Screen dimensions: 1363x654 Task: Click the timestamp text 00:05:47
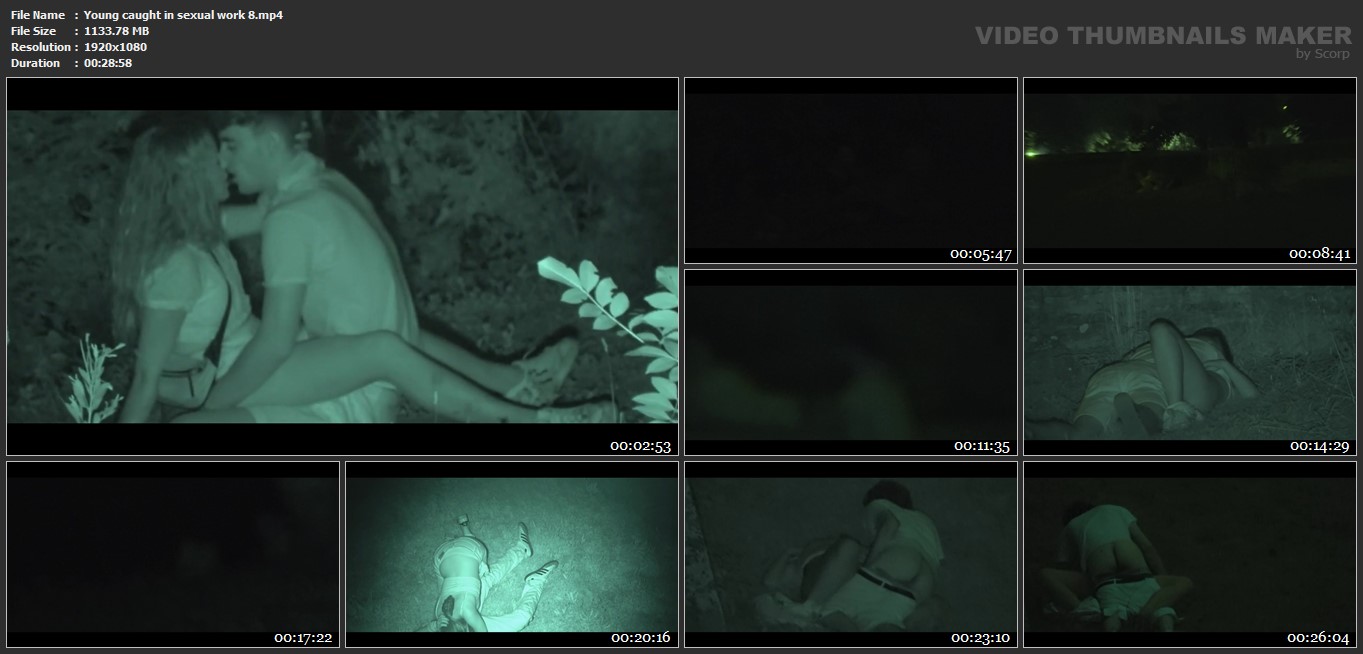pyautogui.click(x=980, y=254)
